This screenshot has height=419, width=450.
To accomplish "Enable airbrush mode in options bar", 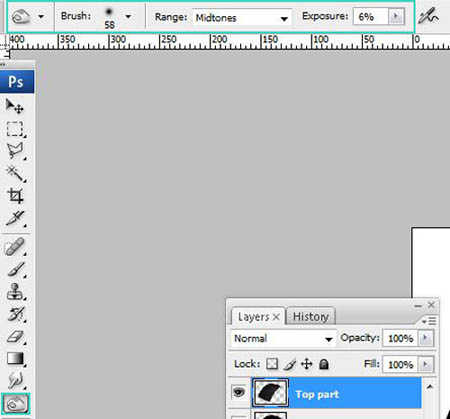I will 428,16.
